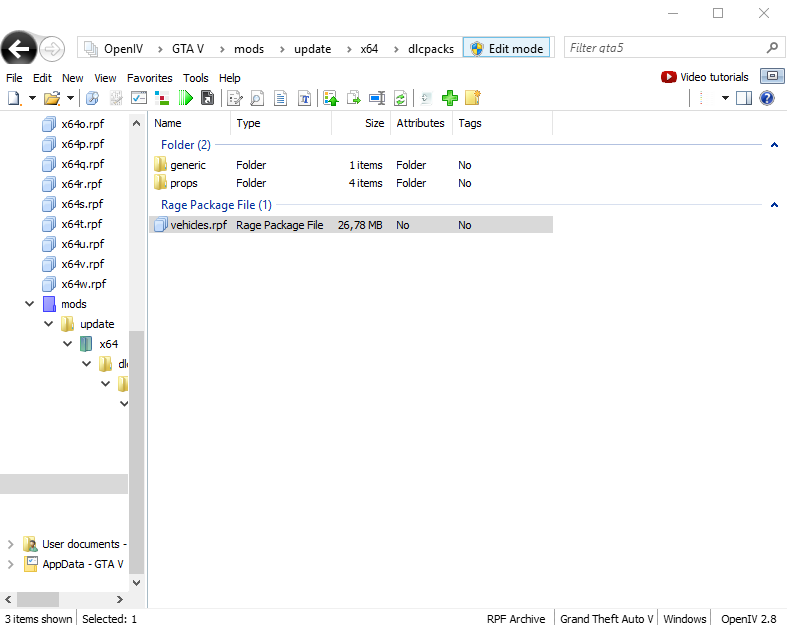Open the Favorites menu

[x=150, y=78]
